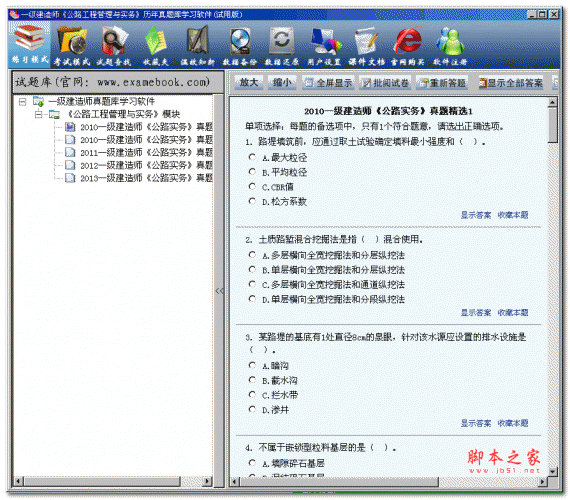570x500 pixels.
Task: Open user settings (用户设置)
Action: [x=324, y=46]
